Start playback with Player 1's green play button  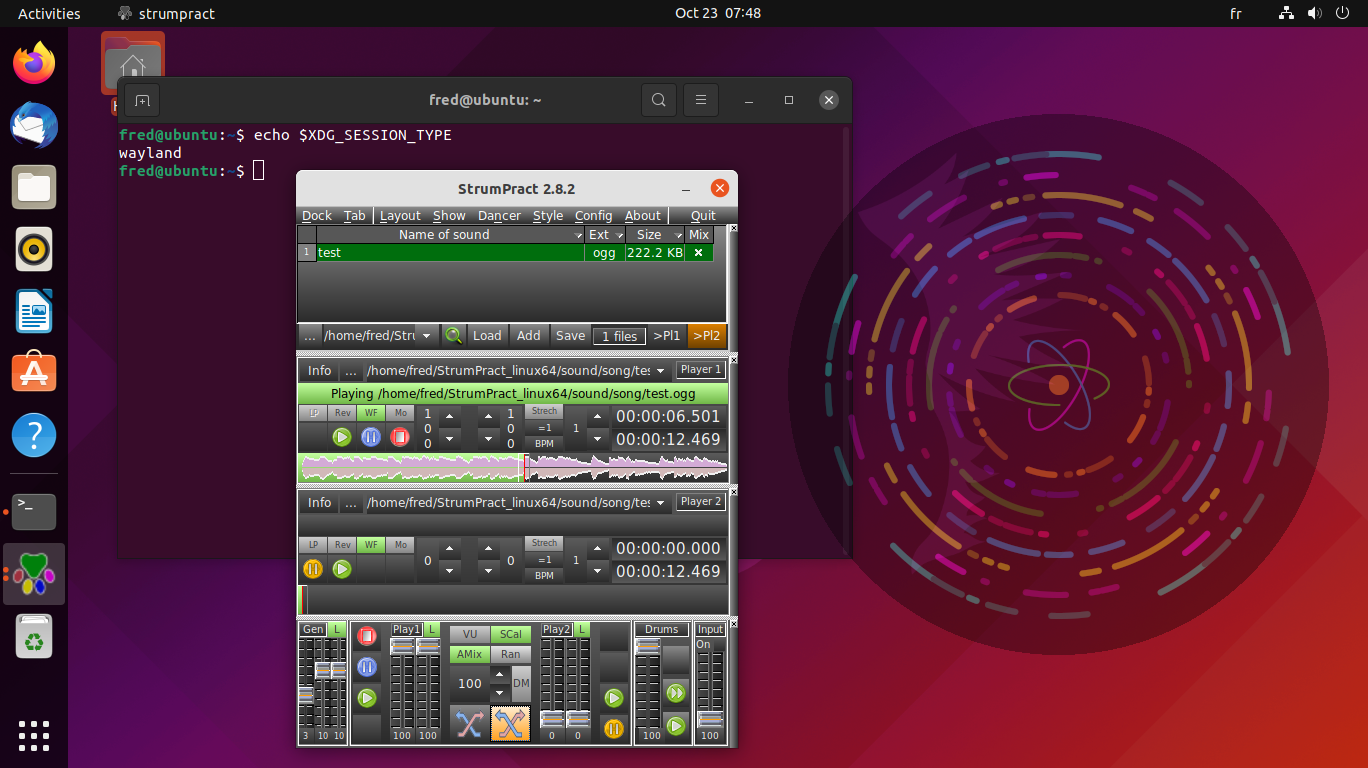342,437
